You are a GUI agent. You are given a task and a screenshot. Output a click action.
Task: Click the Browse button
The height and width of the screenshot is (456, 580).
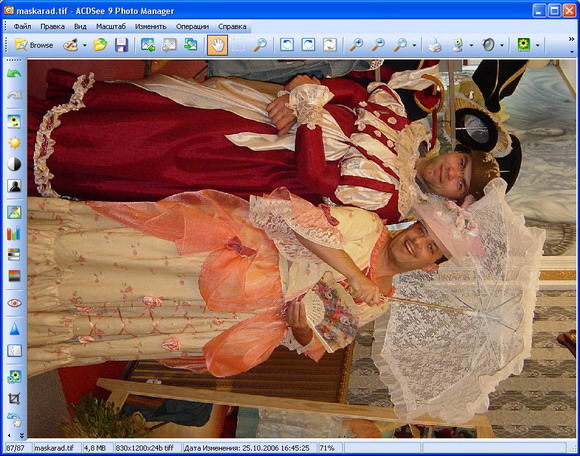(x=34, y=45)
